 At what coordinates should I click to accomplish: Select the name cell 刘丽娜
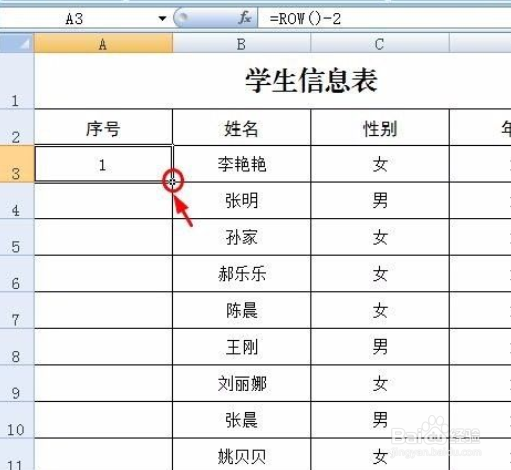242,384
